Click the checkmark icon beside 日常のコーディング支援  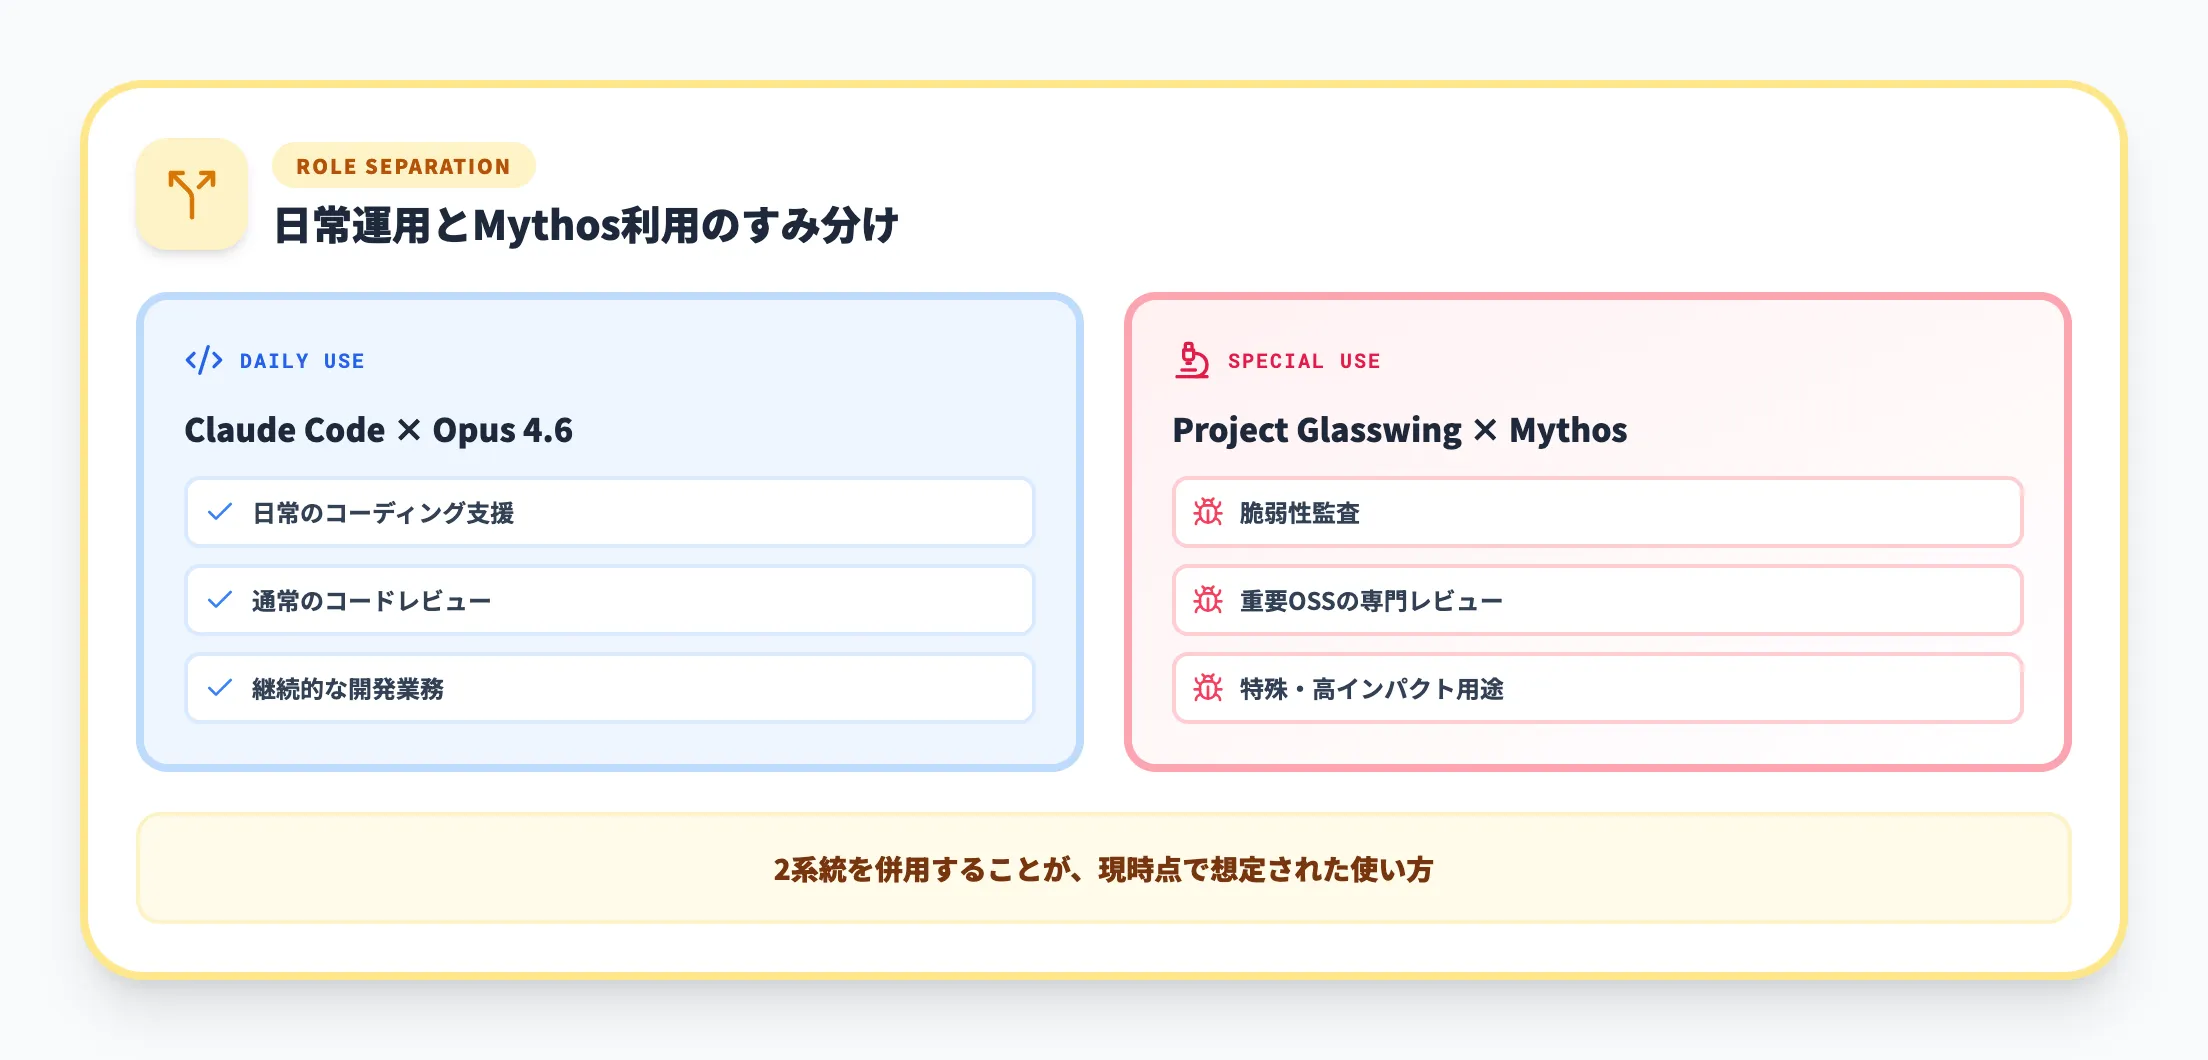click(x=219, y=512)
